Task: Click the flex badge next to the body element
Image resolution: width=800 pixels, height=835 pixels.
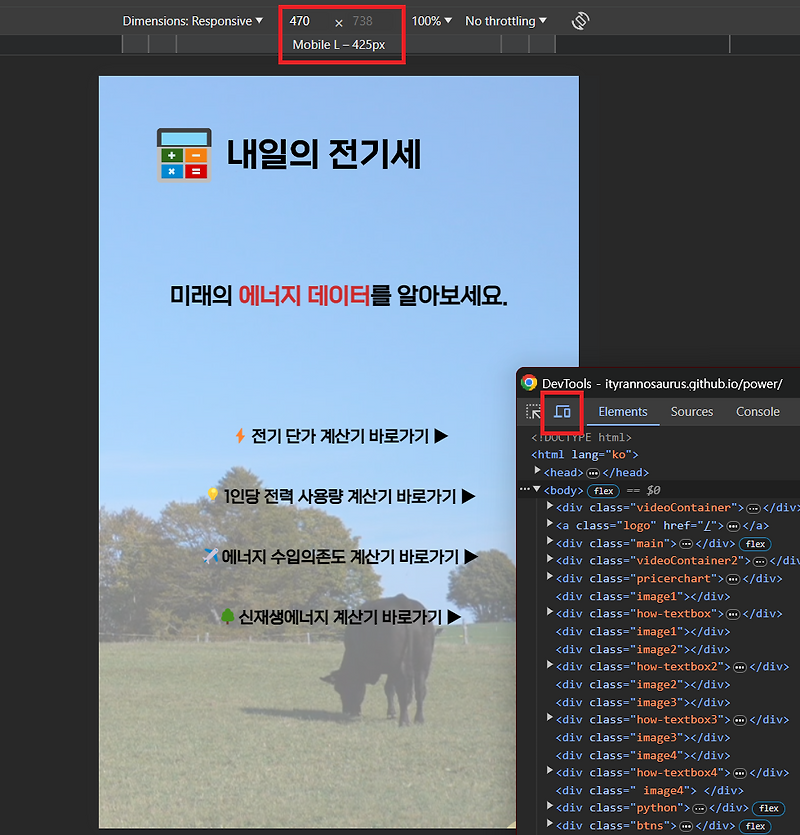Action: point(603,490)
